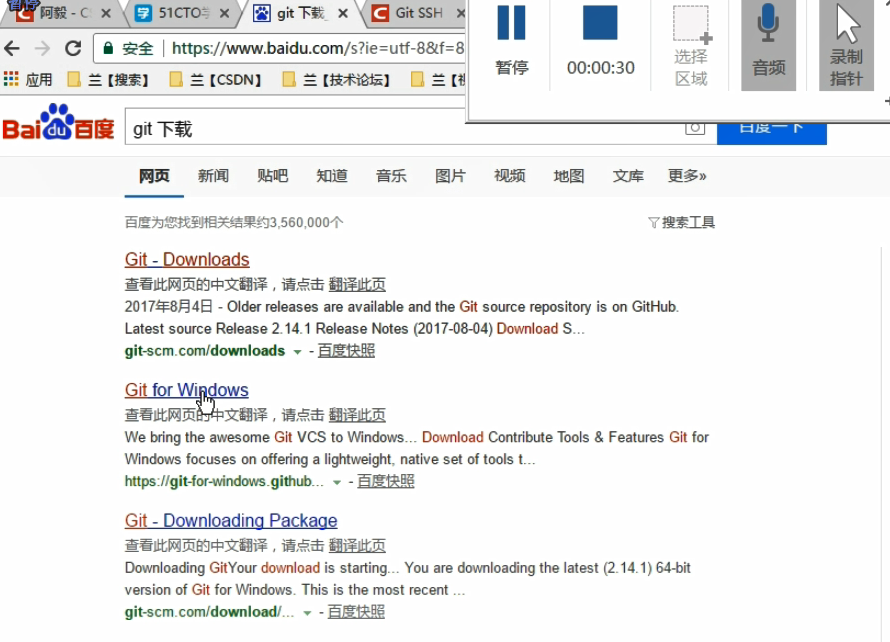Viewport: 890px width, 642px height.
Task: Toggle the audio microphone button
Action: (x=769, y=45)
